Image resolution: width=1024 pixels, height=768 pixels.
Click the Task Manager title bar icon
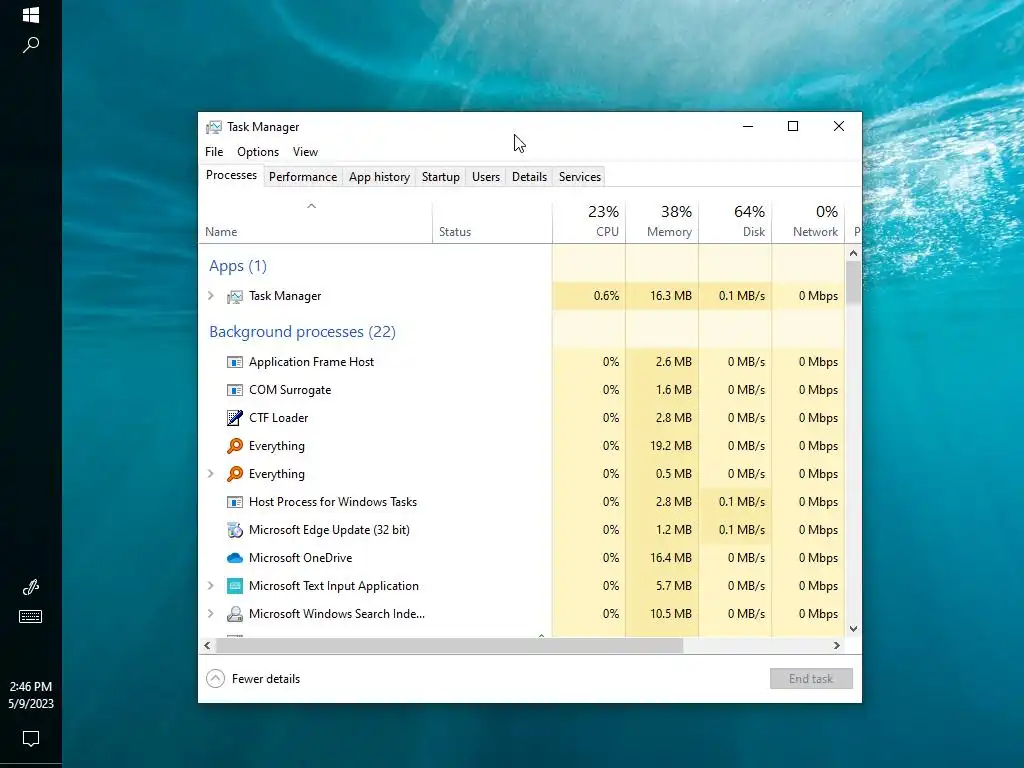coord(214,127)
